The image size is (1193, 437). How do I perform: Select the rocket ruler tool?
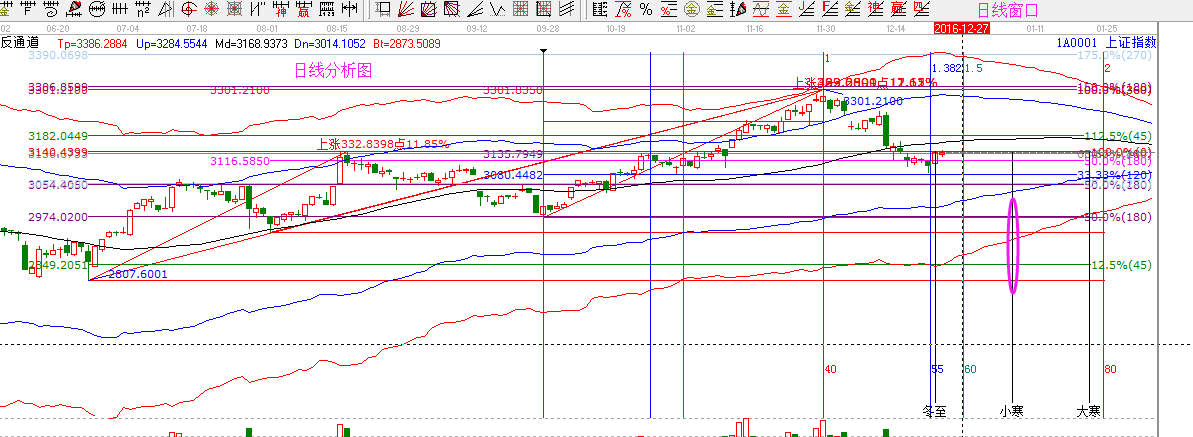(x=74, y=9)
